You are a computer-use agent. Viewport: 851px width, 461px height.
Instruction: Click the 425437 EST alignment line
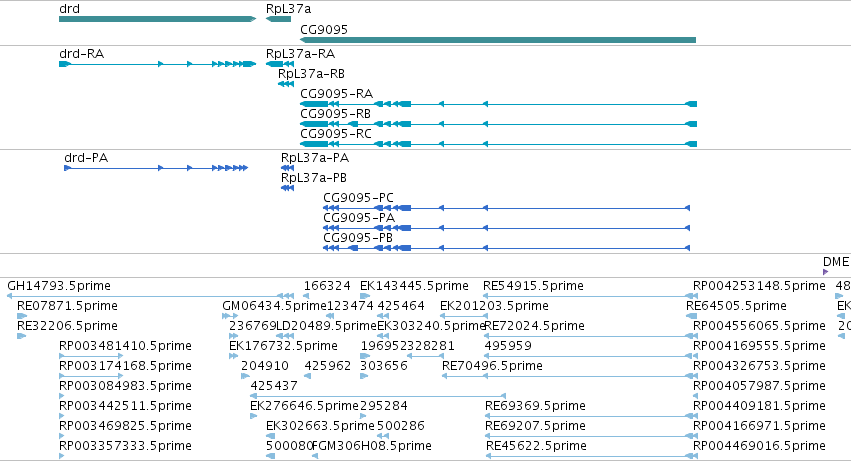(x=378, y=396)
